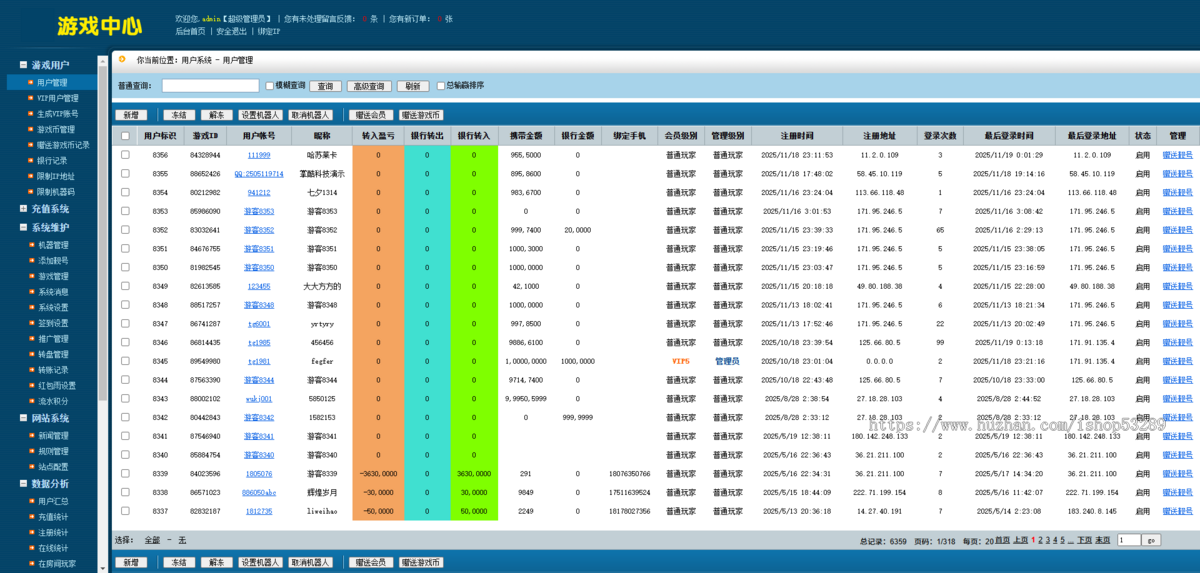The height and width of the screenshot is (573, 1200).
Task: Open 游戏管理 sidebar entry
Action: tap(52, 276)
